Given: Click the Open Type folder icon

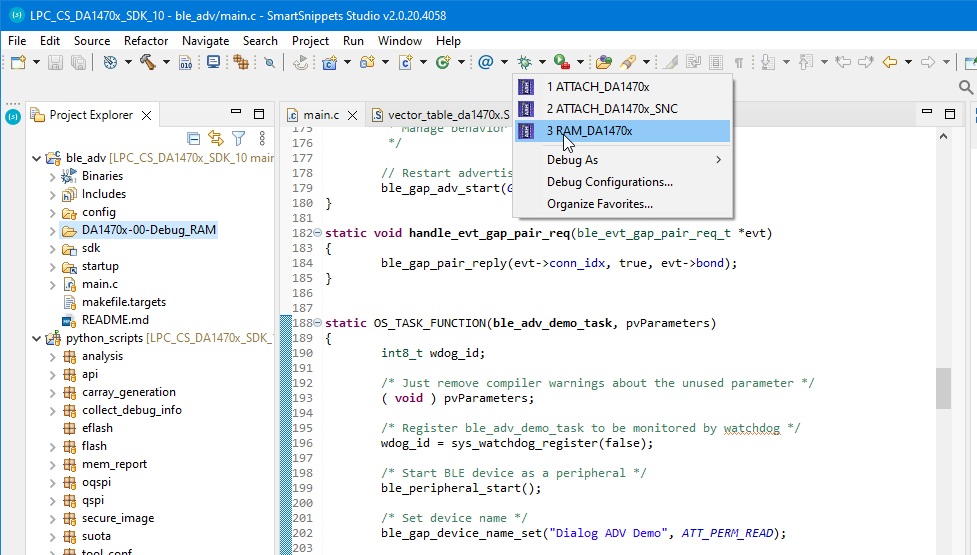Looking at the screenshot, I should click(x=604, y=62).
